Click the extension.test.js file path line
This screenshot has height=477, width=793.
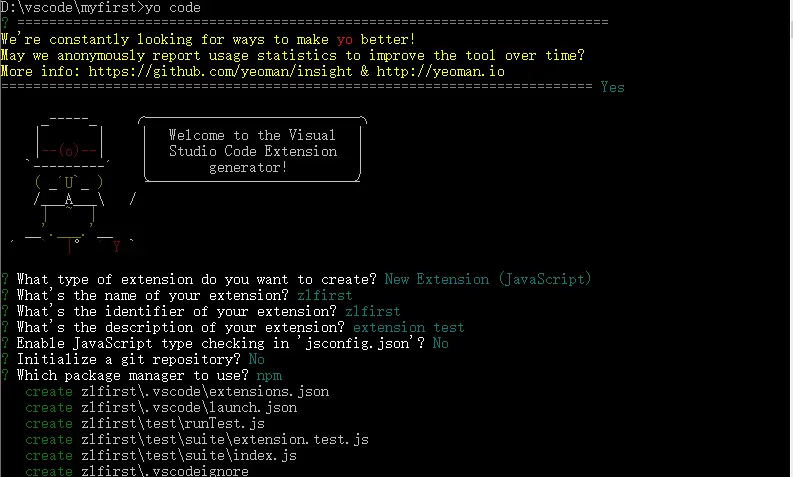[x=197, y=440]
